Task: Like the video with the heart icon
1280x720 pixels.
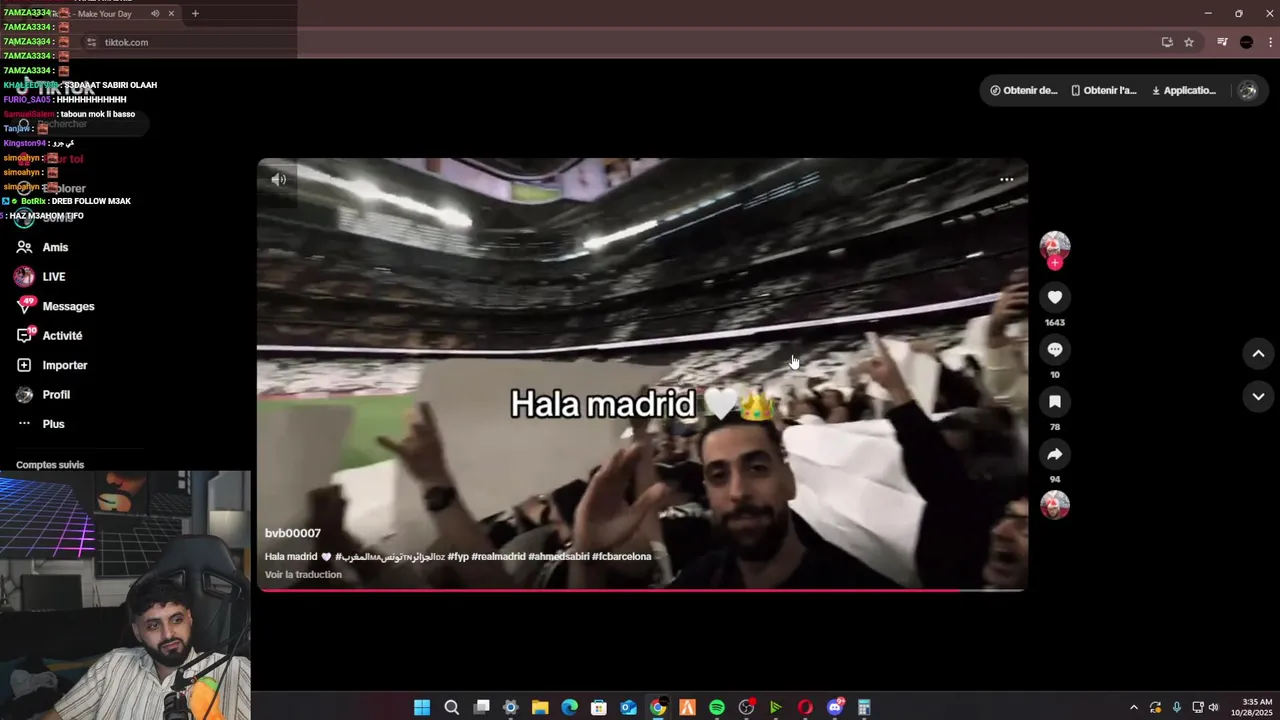Action: (1055, 297)
